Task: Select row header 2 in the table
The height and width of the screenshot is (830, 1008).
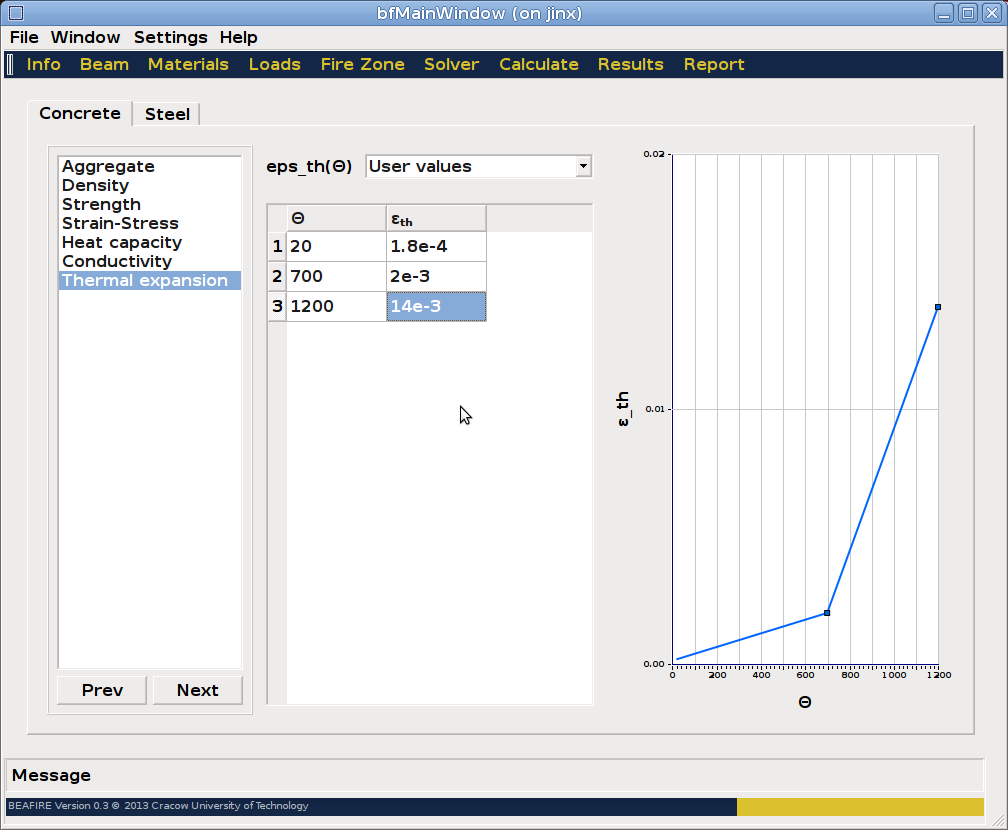Action: tap(277, 276)
